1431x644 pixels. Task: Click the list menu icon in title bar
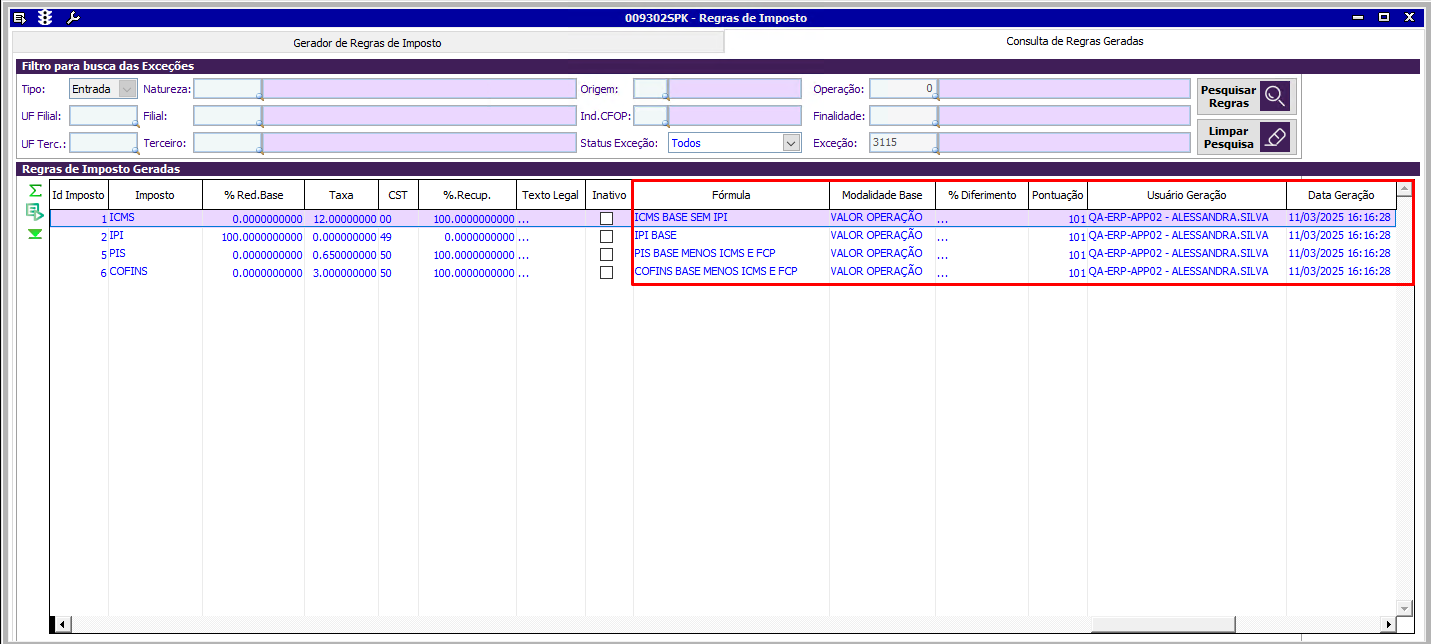click(18, 18)
